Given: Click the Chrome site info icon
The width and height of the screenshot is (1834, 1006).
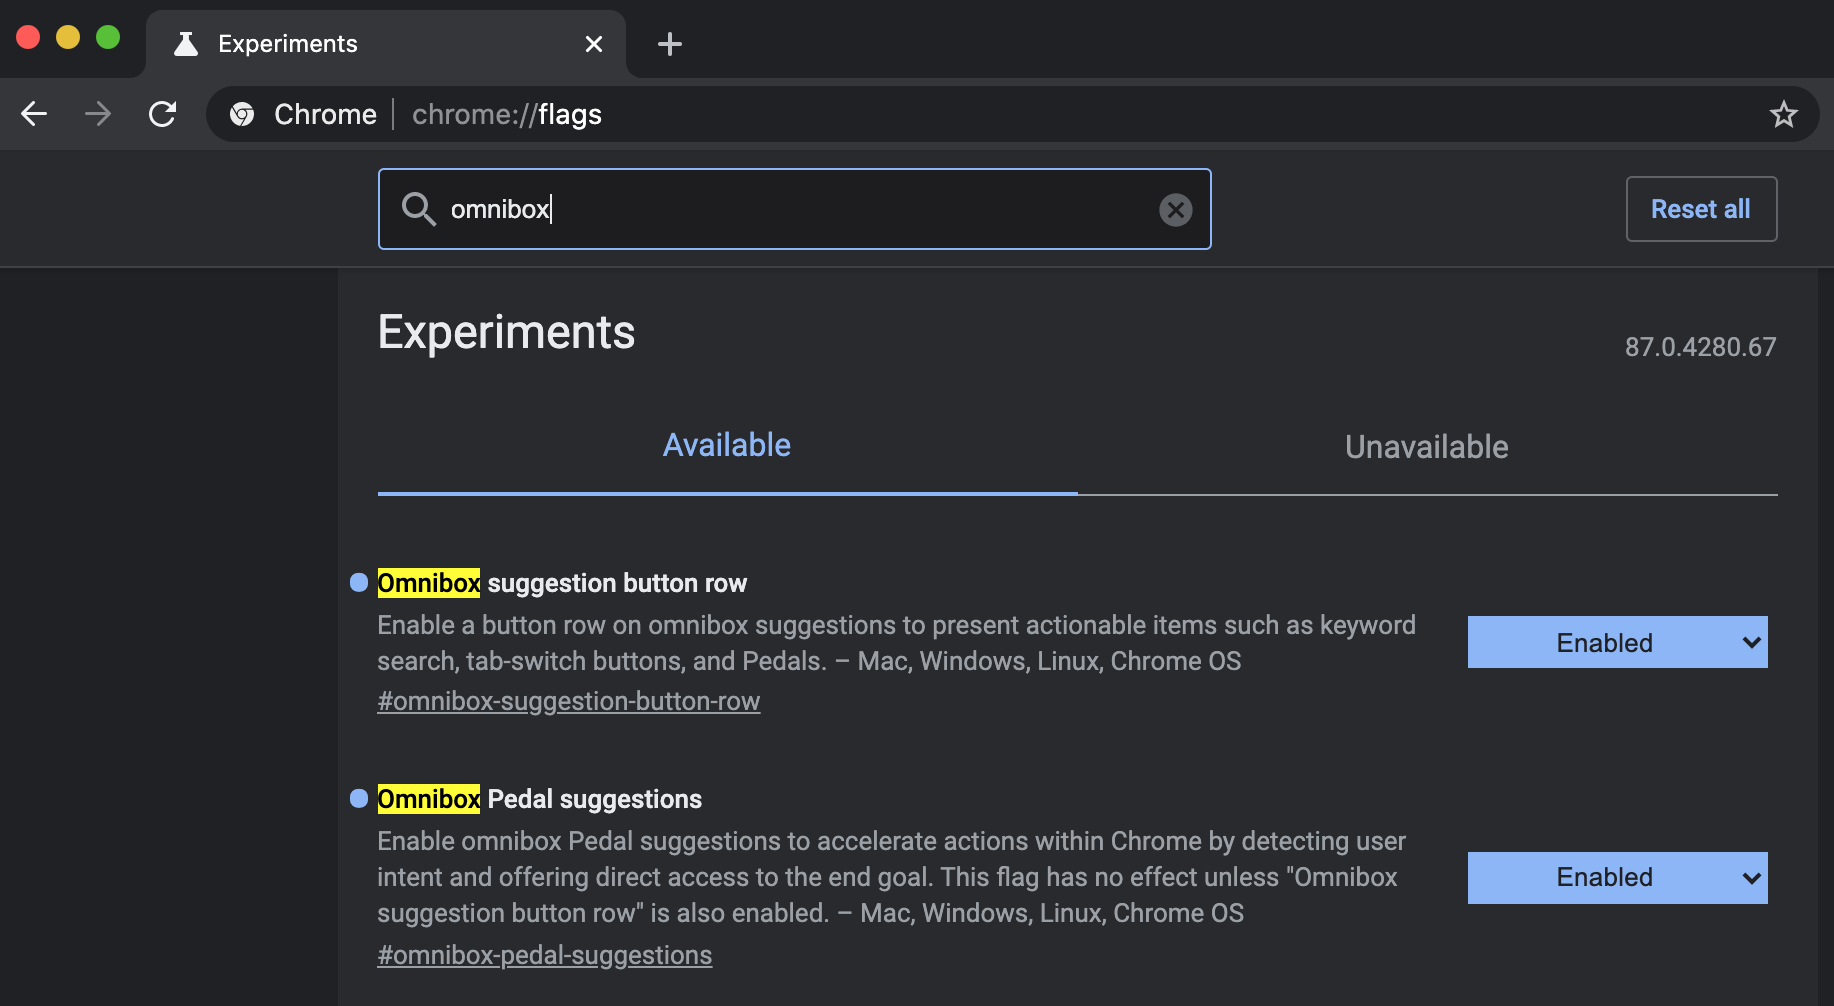Looking at the screenshot, I should (x=242, y=114).
